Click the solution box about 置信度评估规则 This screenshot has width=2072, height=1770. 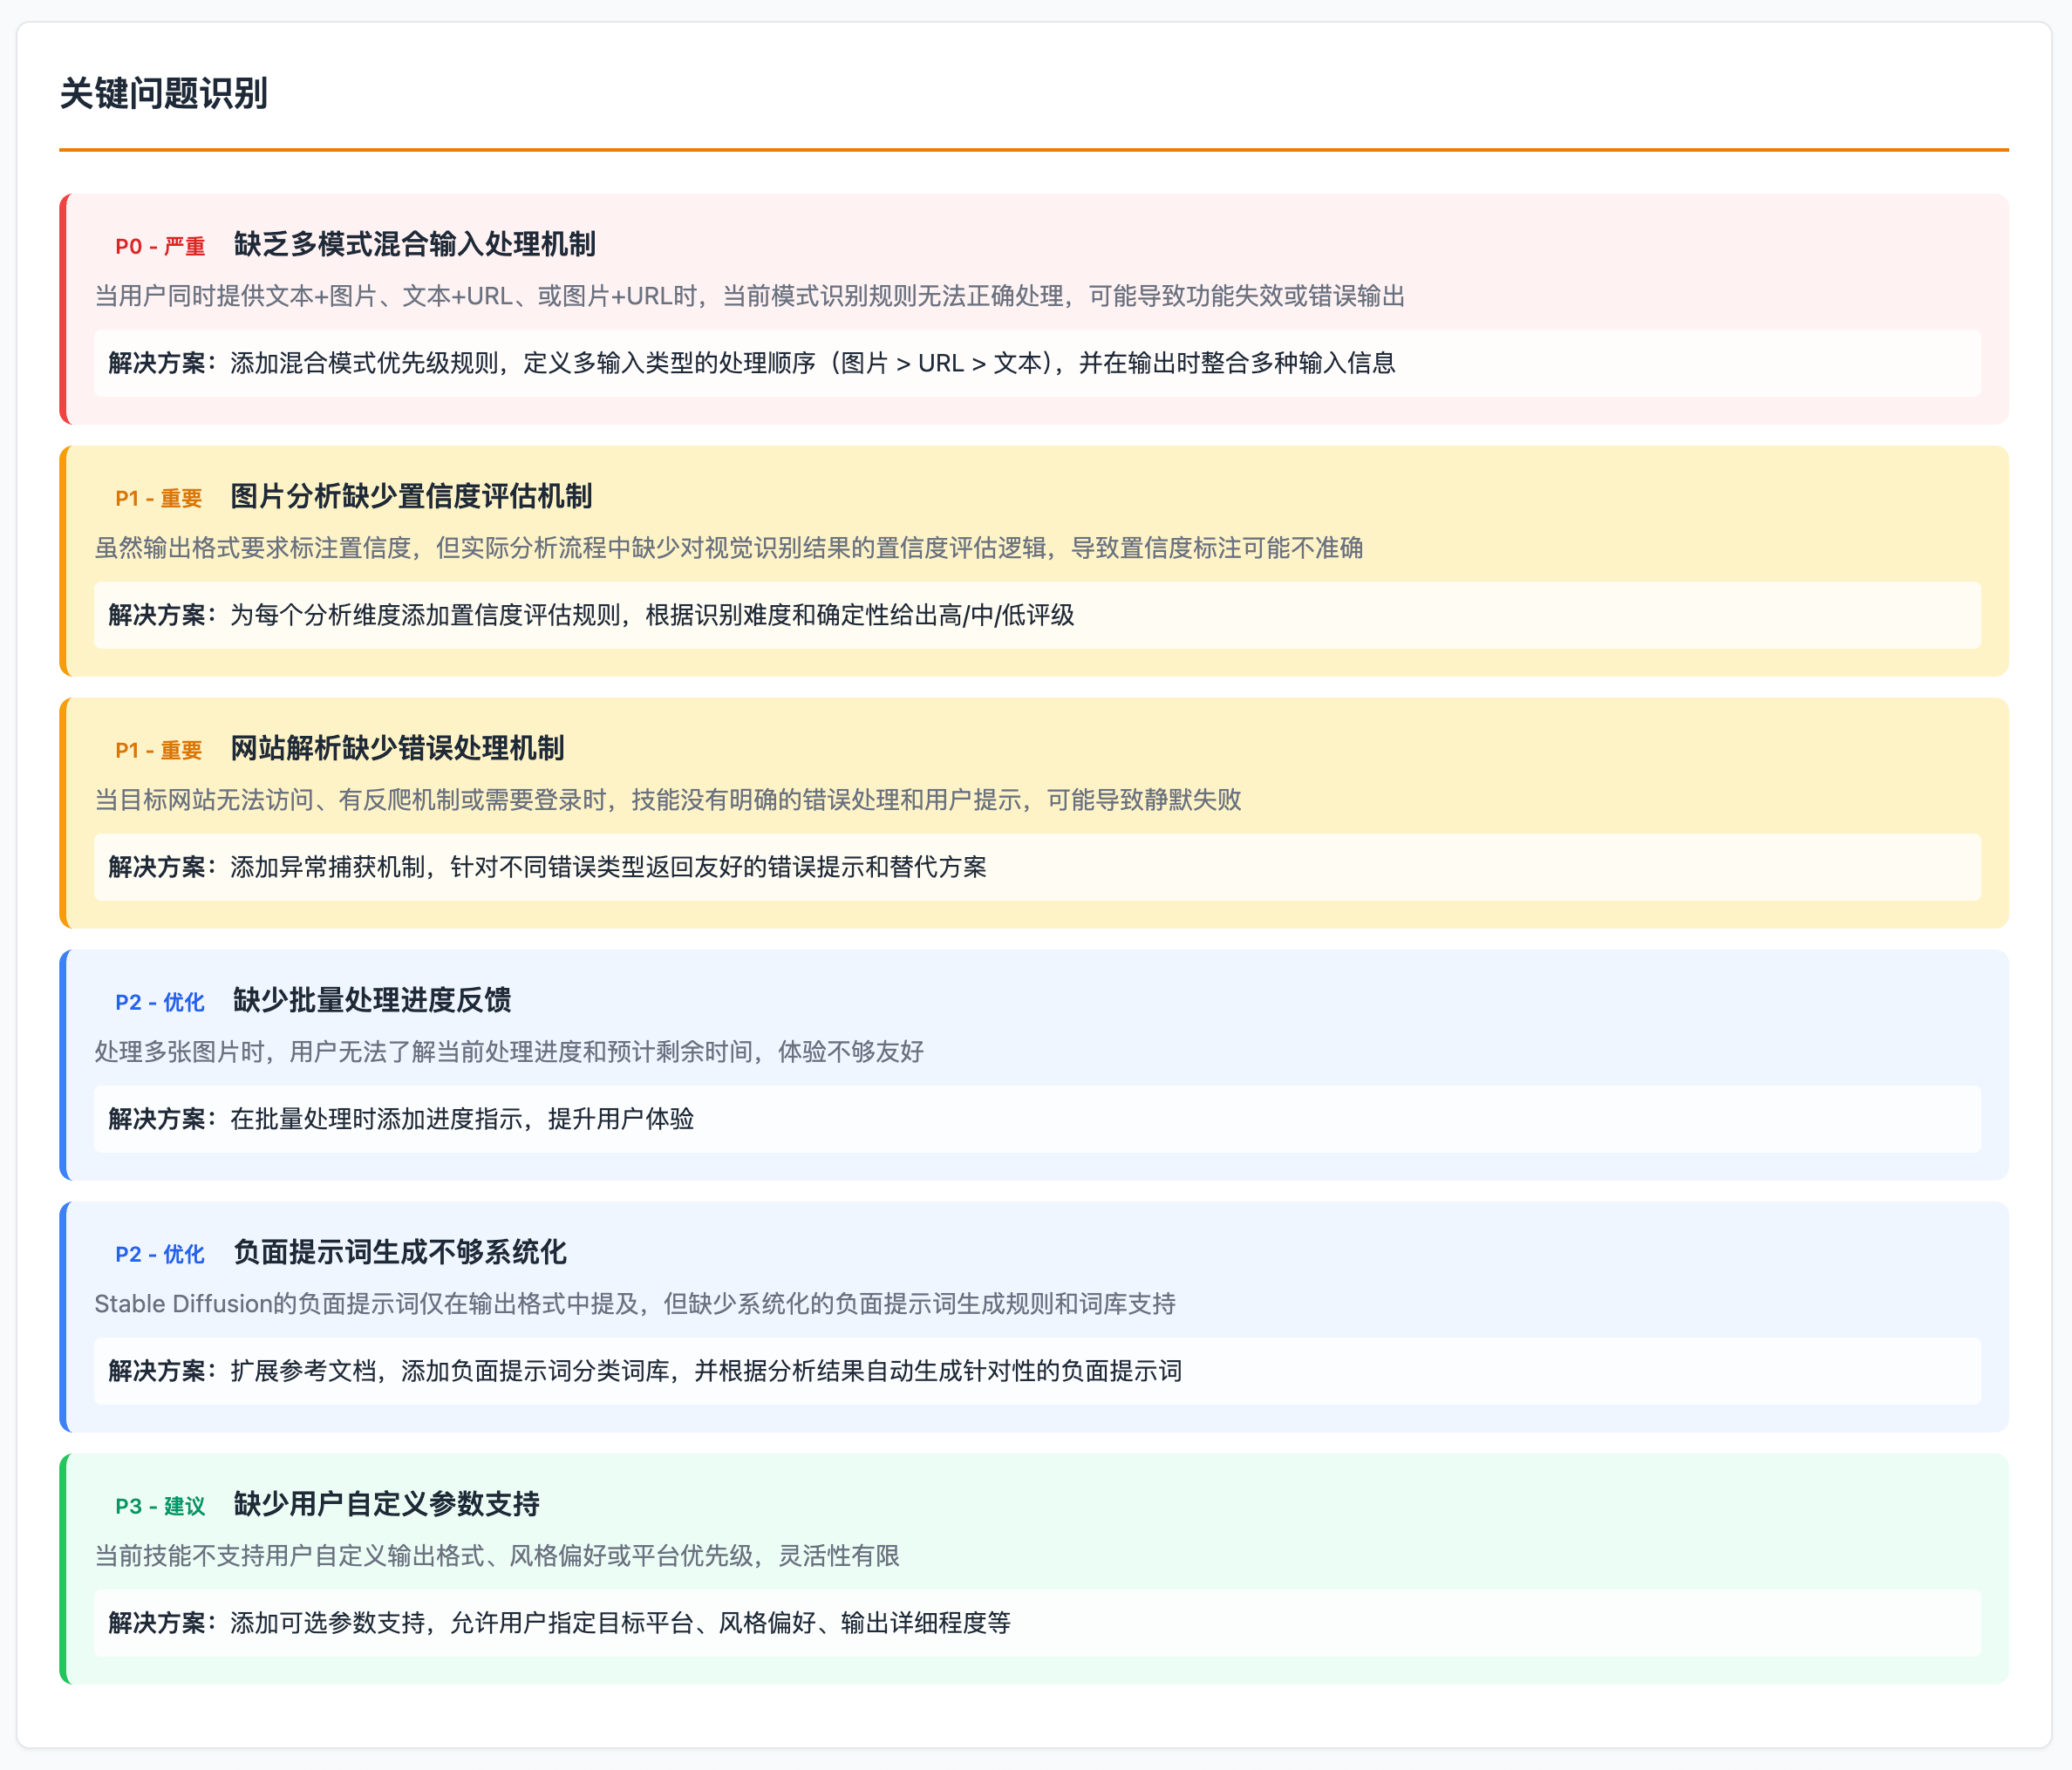tap(1037, 615)
